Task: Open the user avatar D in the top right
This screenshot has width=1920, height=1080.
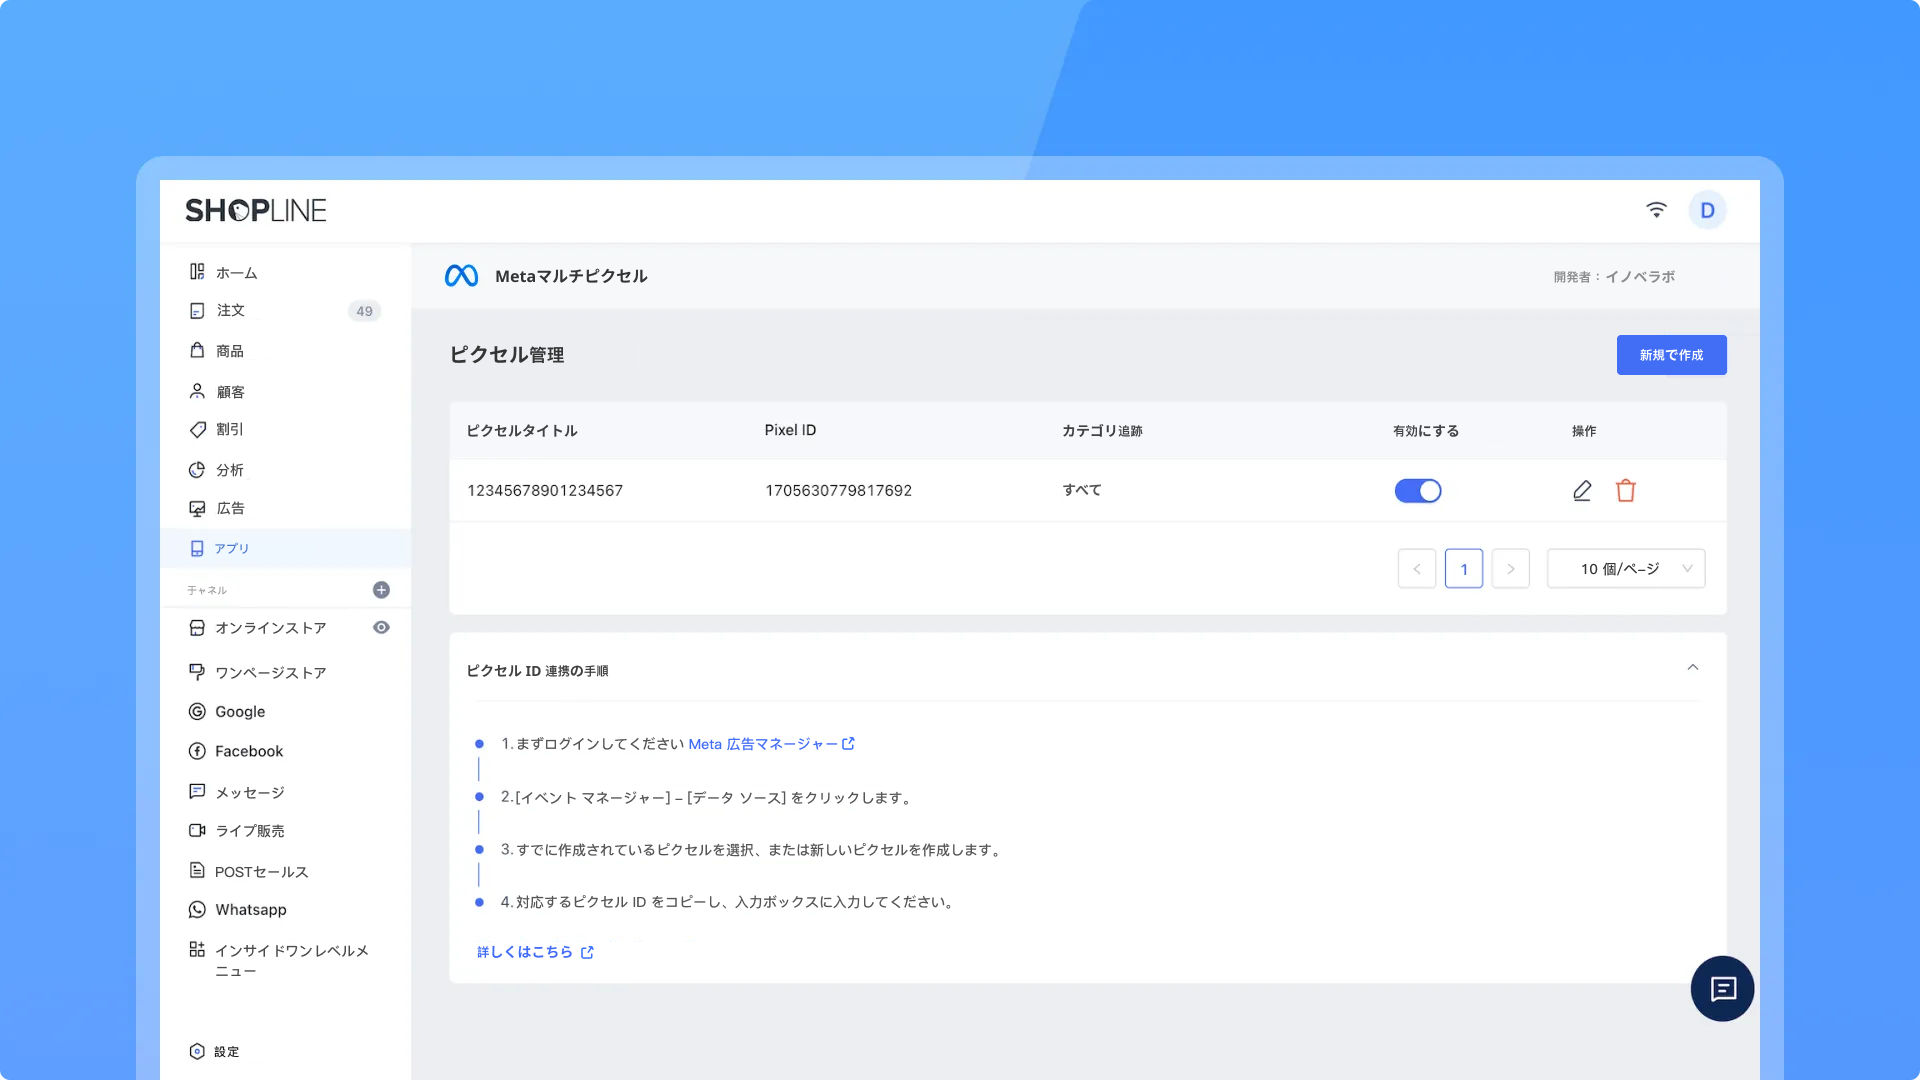Action: pos(1707,210)
